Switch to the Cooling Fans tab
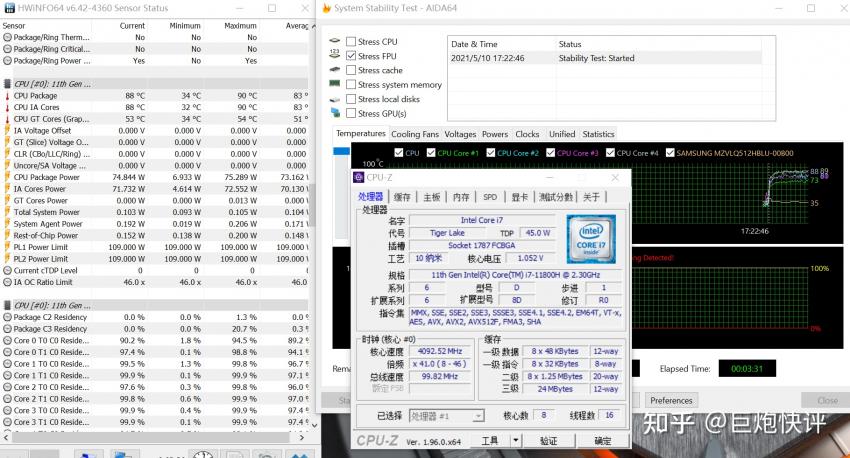Viewport: 850px width, 458px height. coord(415,134)
